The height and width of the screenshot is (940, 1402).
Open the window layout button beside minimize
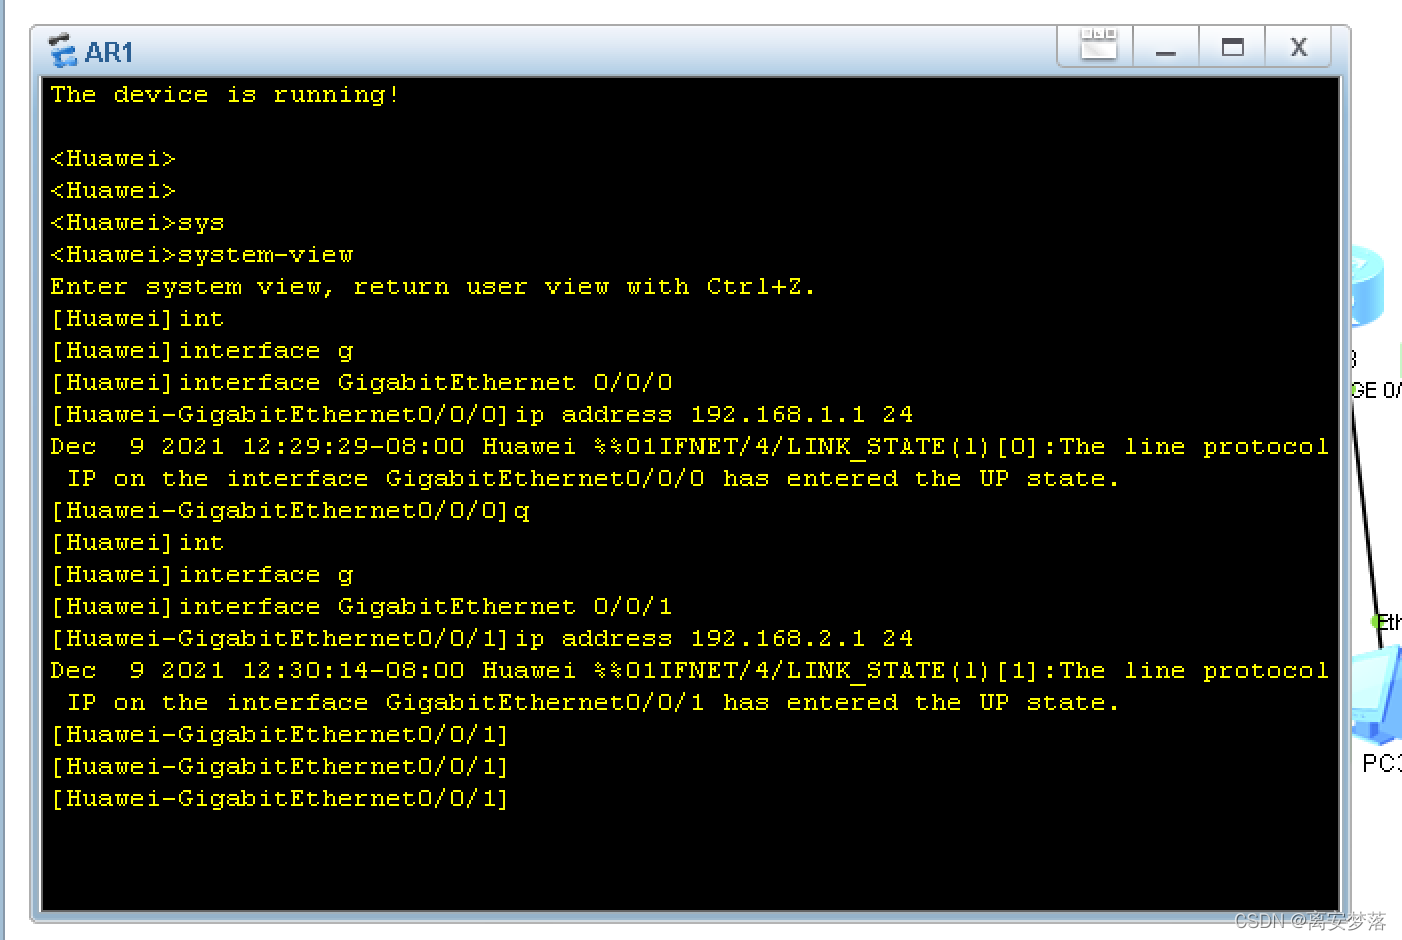1098,45
